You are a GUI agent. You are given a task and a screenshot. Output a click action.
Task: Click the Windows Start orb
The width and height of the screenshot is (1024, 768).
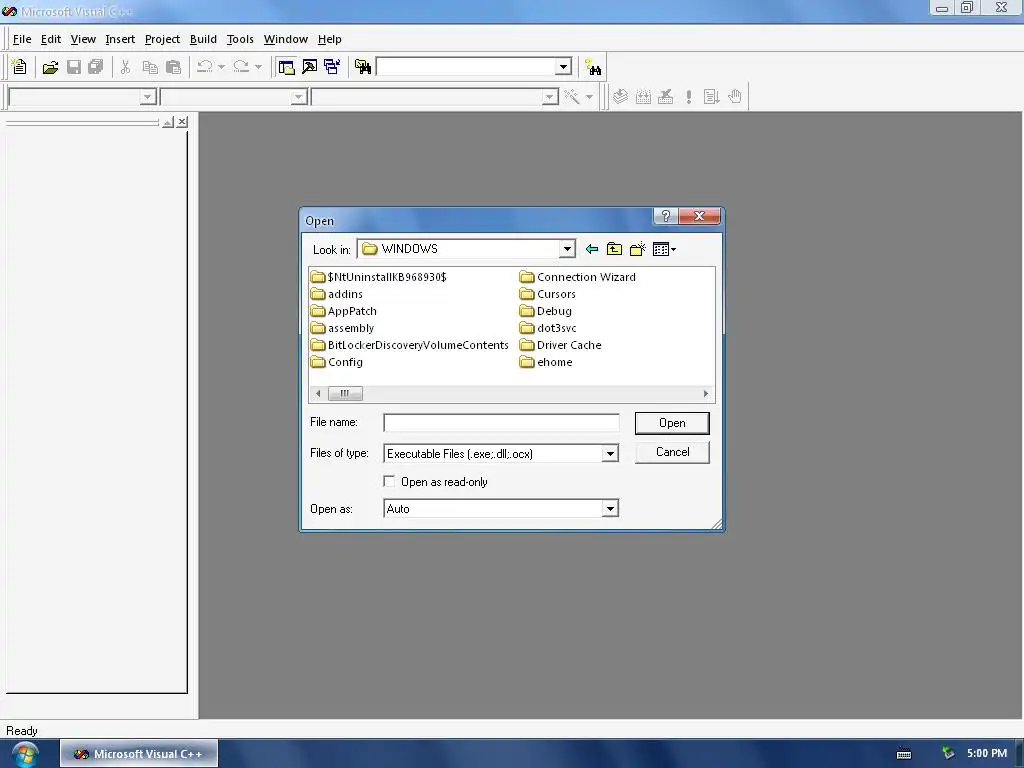coord(24,755)
